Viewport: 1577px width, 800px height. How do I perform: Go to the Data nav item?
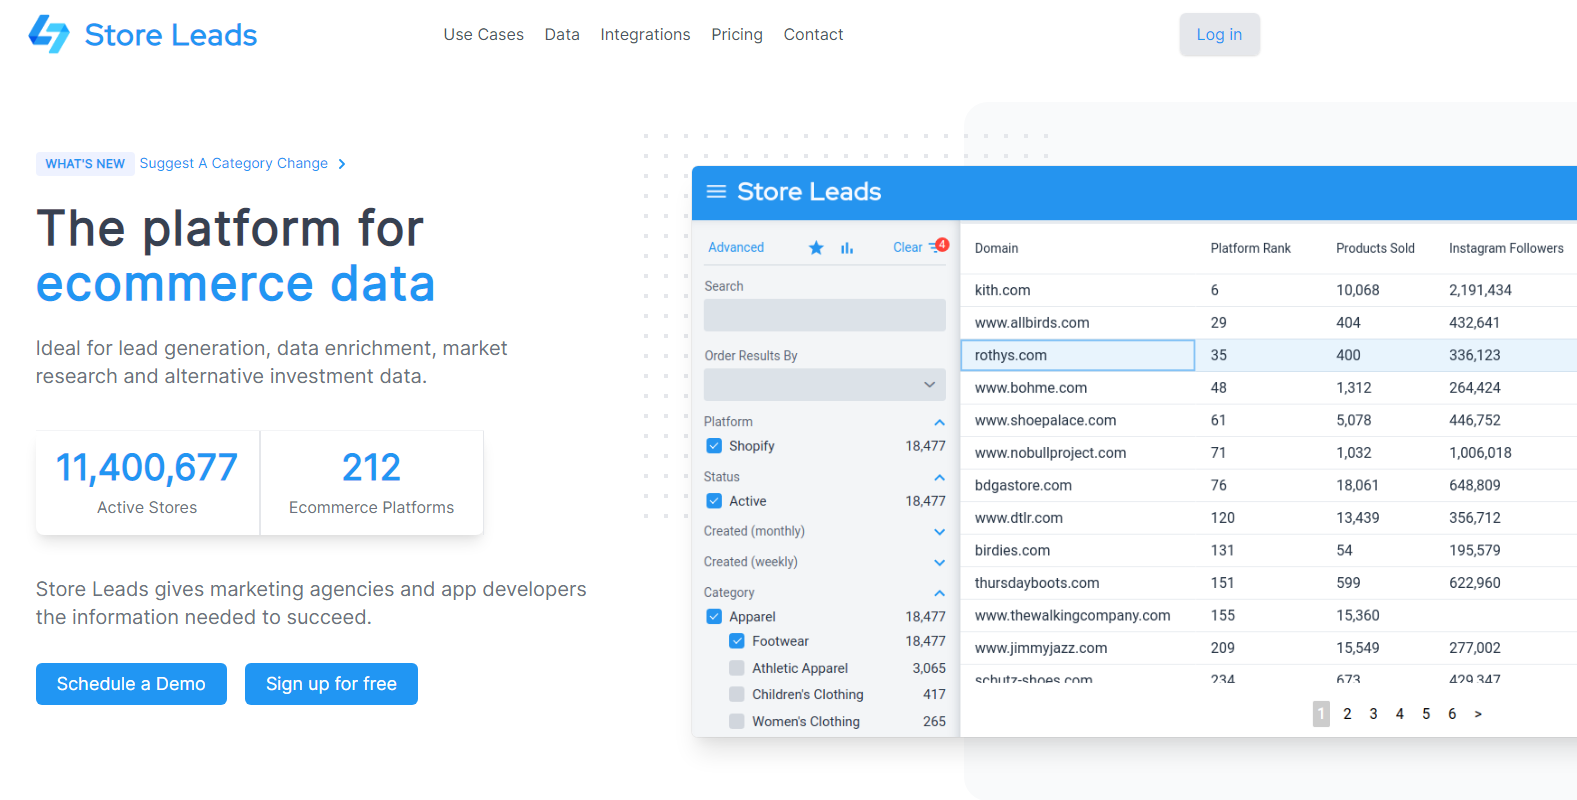coord(562,35)
